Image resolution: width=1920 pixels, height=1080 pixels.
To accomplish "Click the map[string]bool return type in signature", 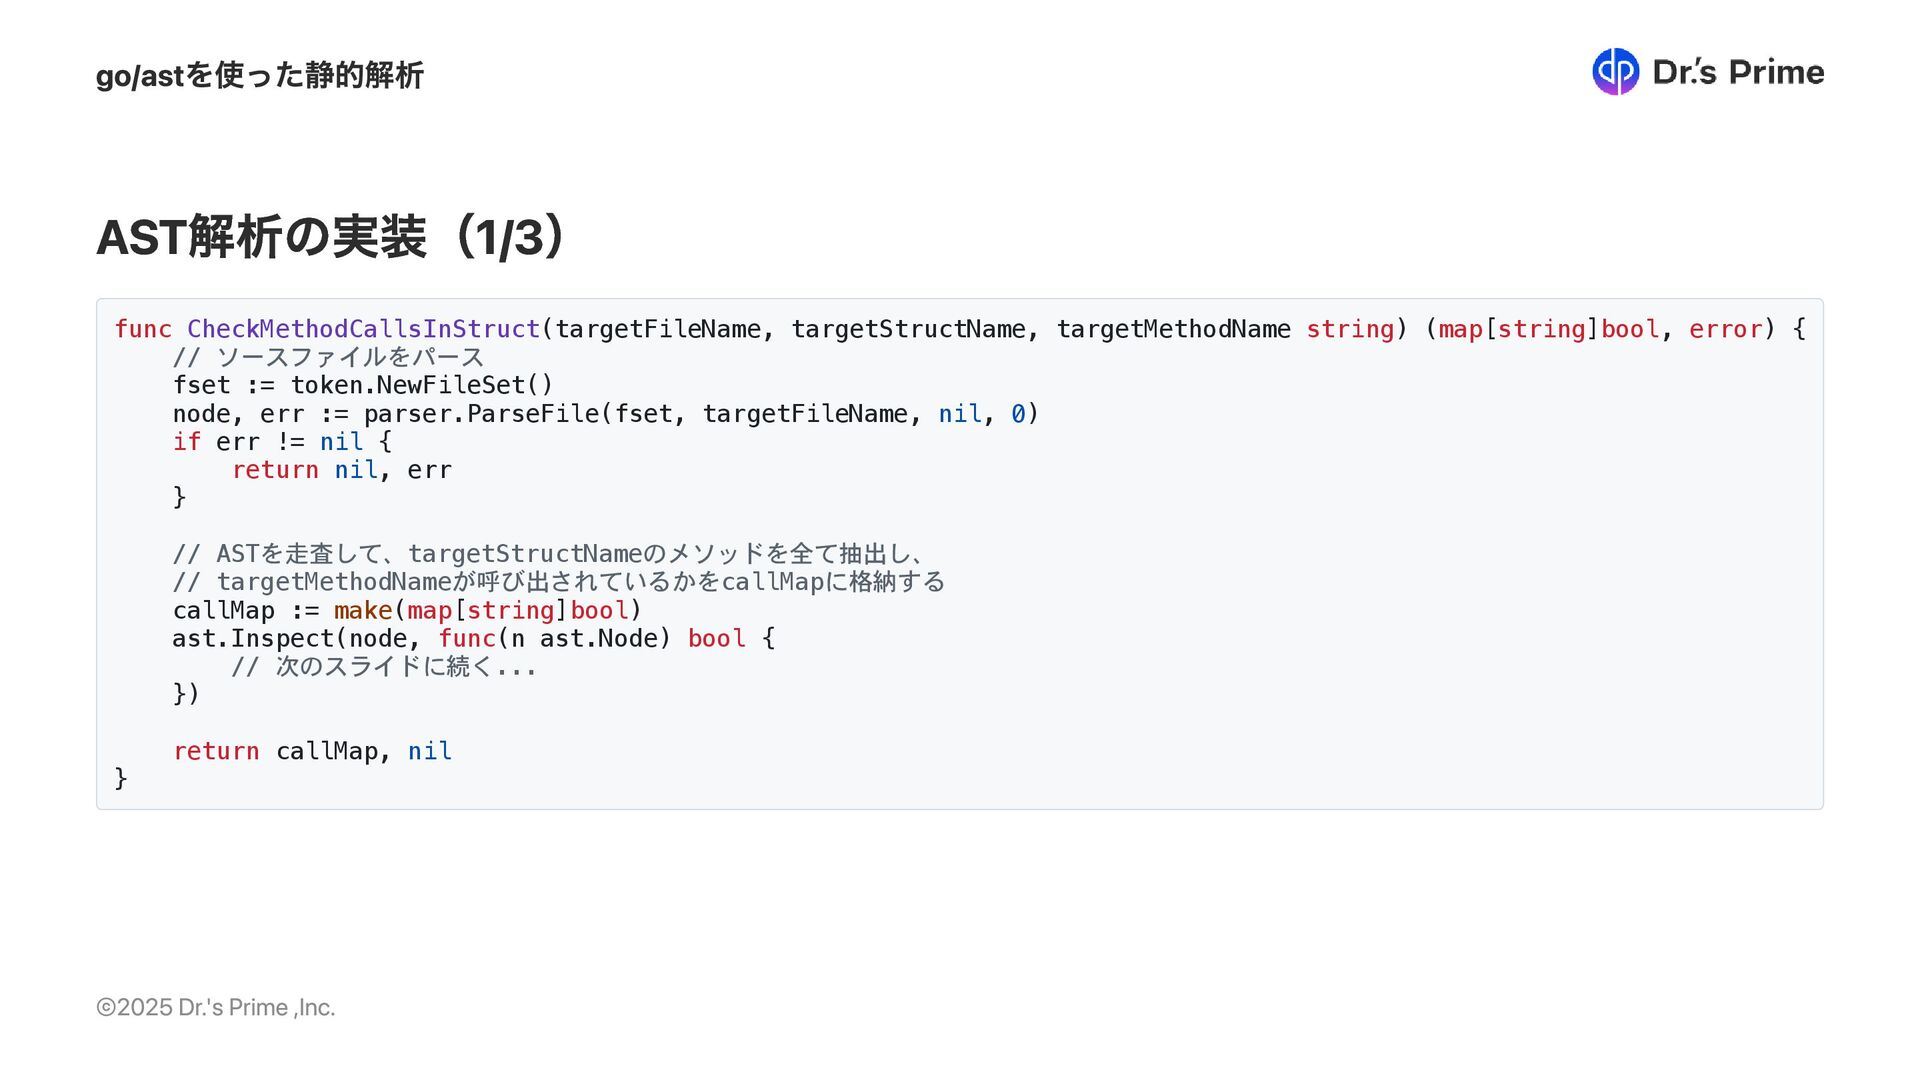I will click(1549, 329).
